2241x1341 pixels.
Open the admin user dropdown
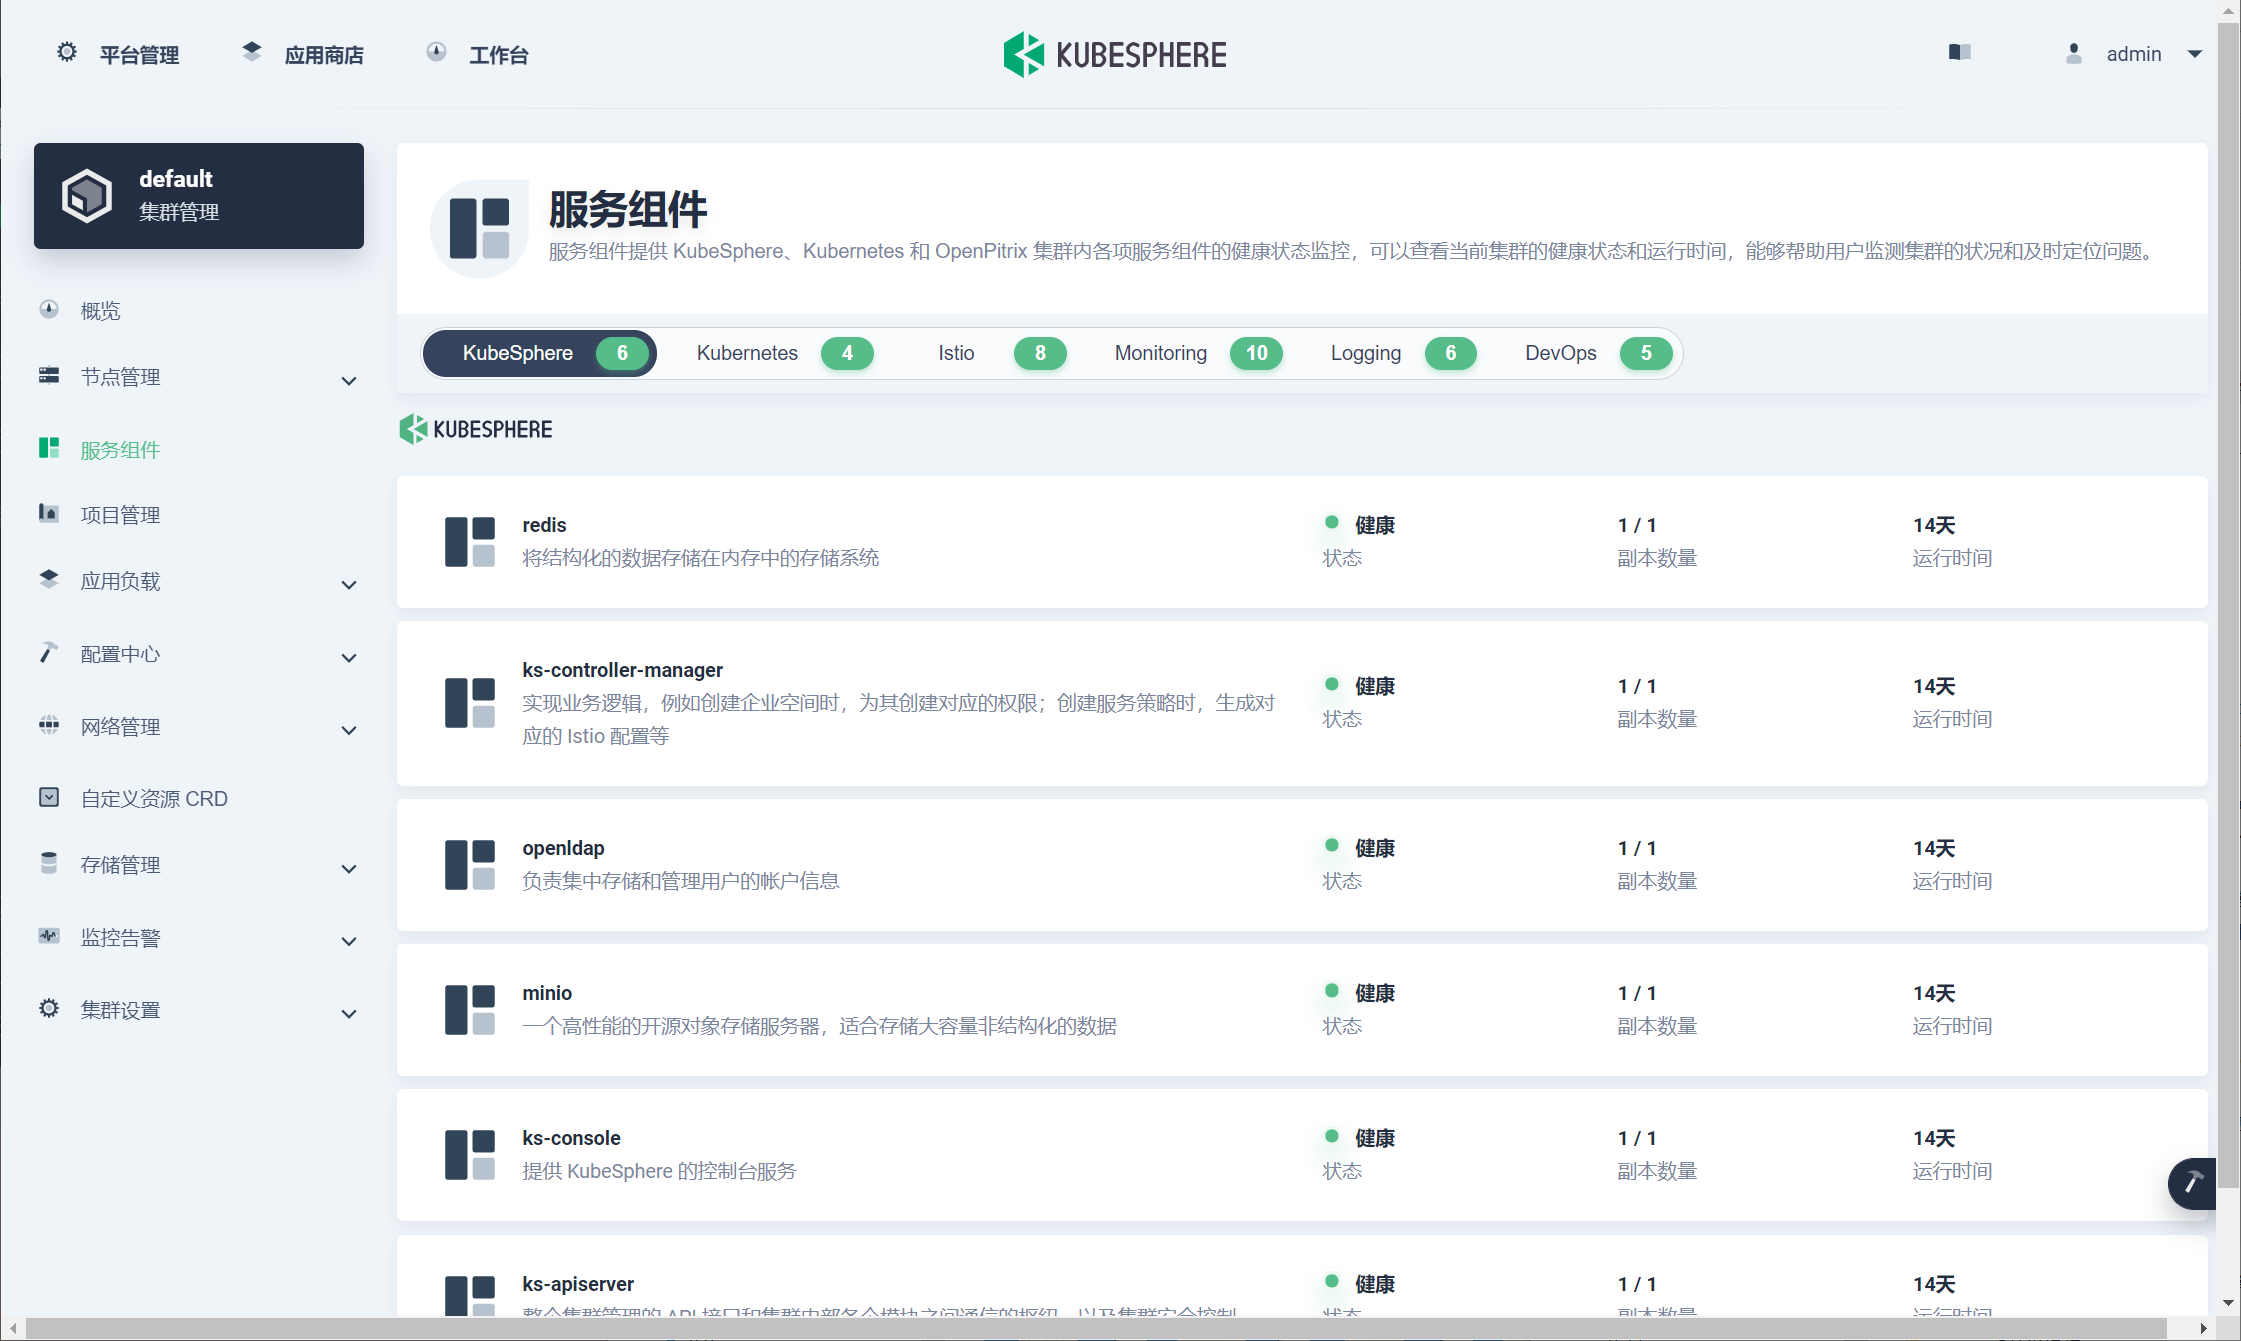click(x=2195, y=54)
